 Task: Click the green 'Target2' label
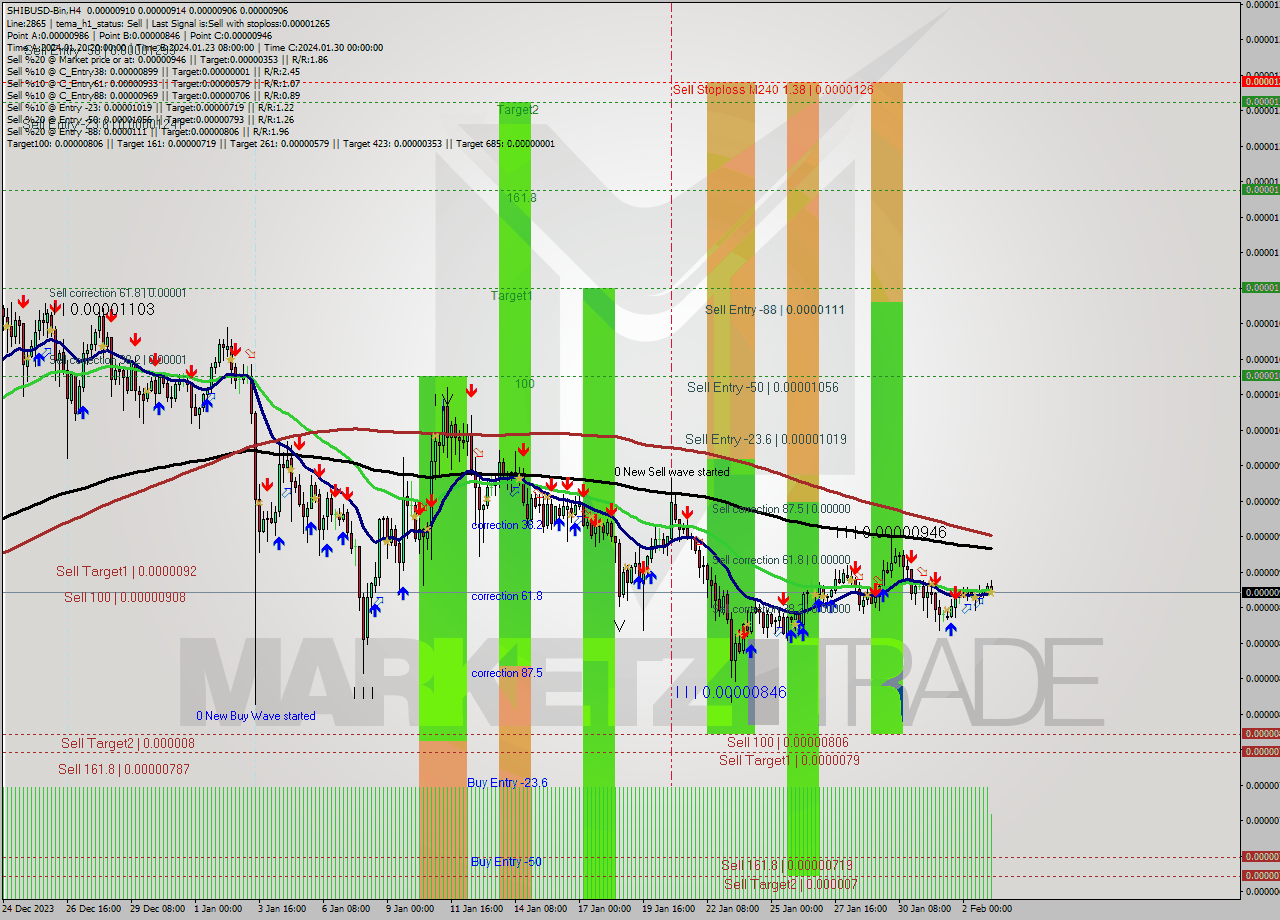(x=518, y=110)
